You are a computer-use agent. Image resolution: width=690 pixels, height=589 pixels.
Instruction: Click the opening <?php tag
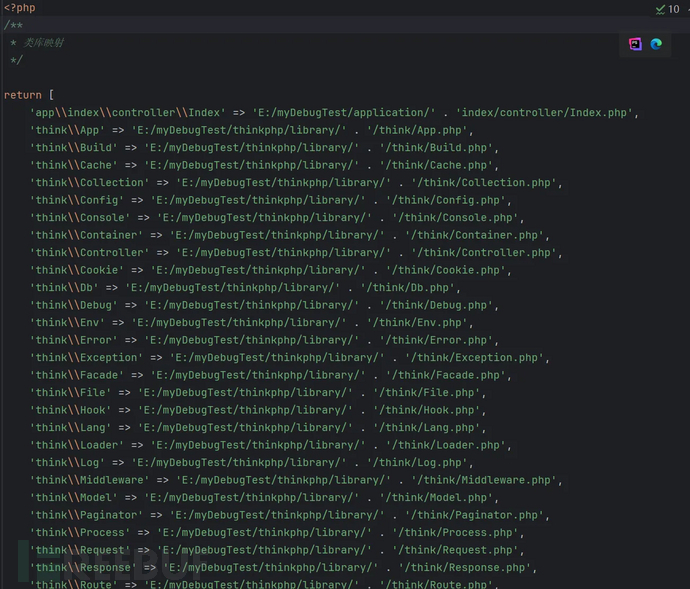(x=19, y=8)
